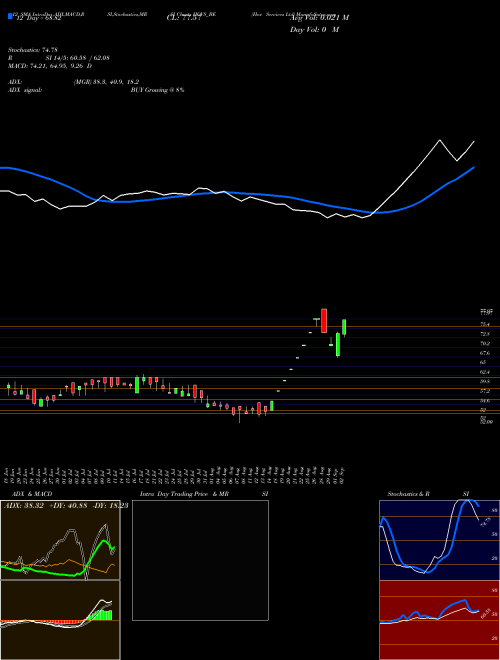Open the MACD histogram chart panel
Screen dimensions: 500x660
[x=60, y=620]
